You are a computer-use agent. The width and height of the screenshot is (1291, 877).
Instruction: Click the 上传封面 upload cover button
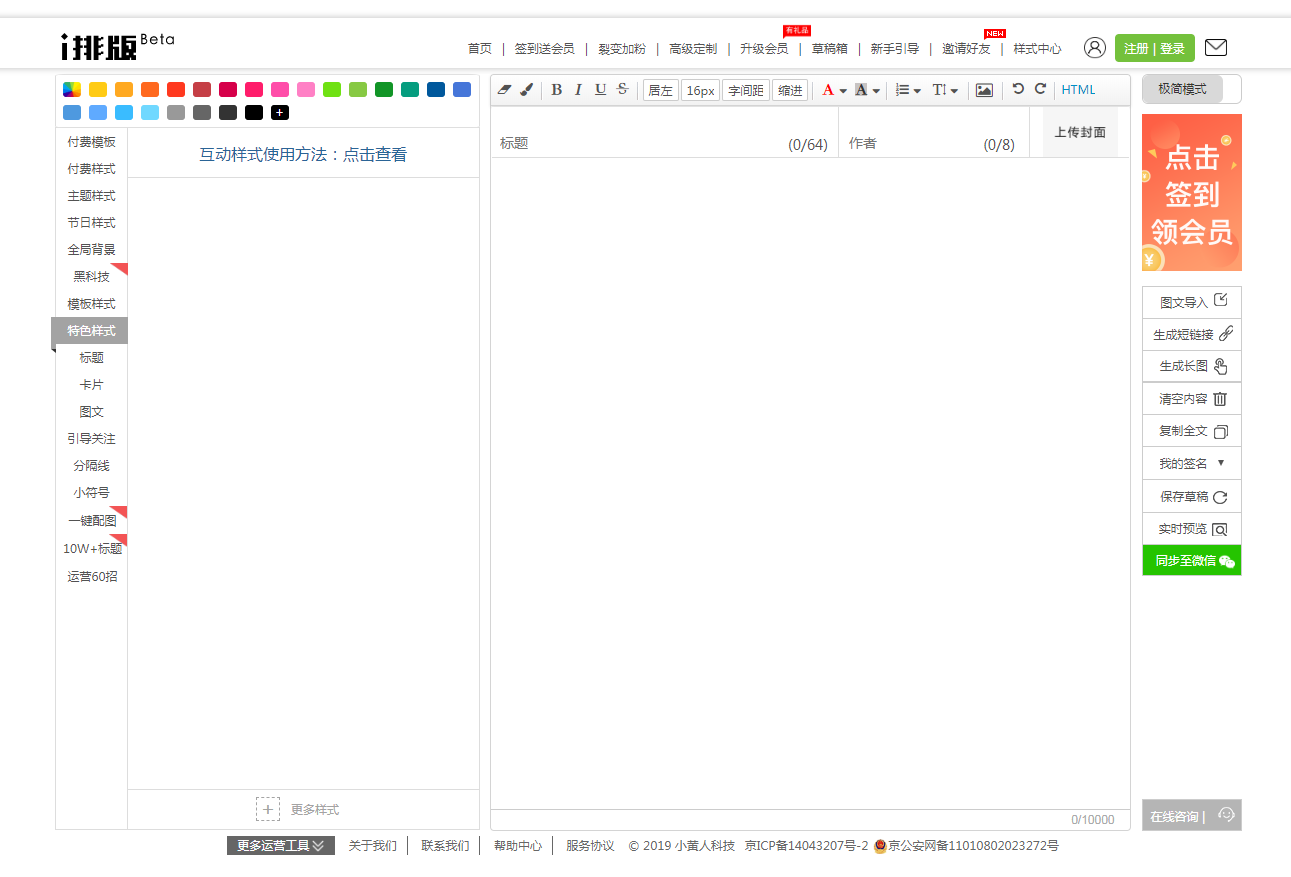pyautogui.click(x=1080, y=132)
